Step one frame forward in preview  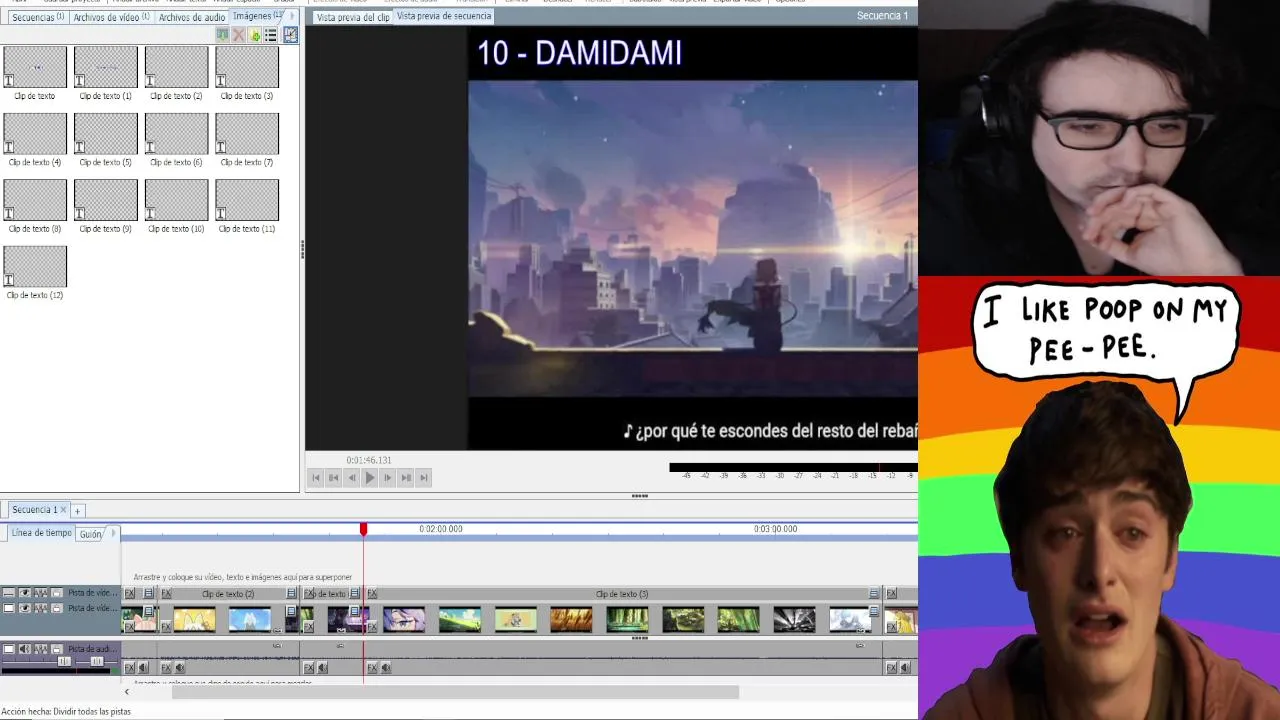[387, 478]
